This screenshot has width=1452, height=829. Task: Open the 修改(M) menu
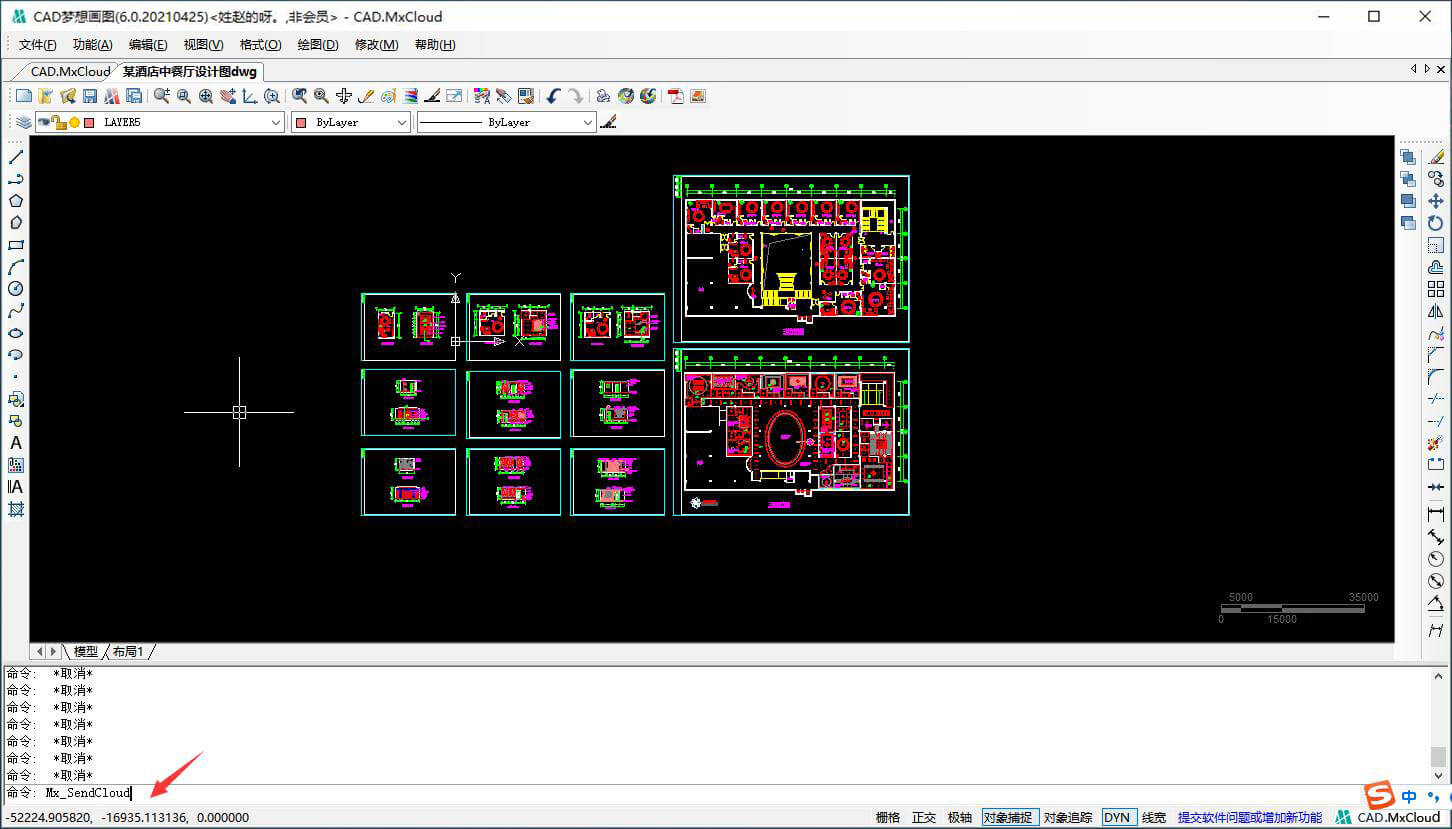point(376,45)
